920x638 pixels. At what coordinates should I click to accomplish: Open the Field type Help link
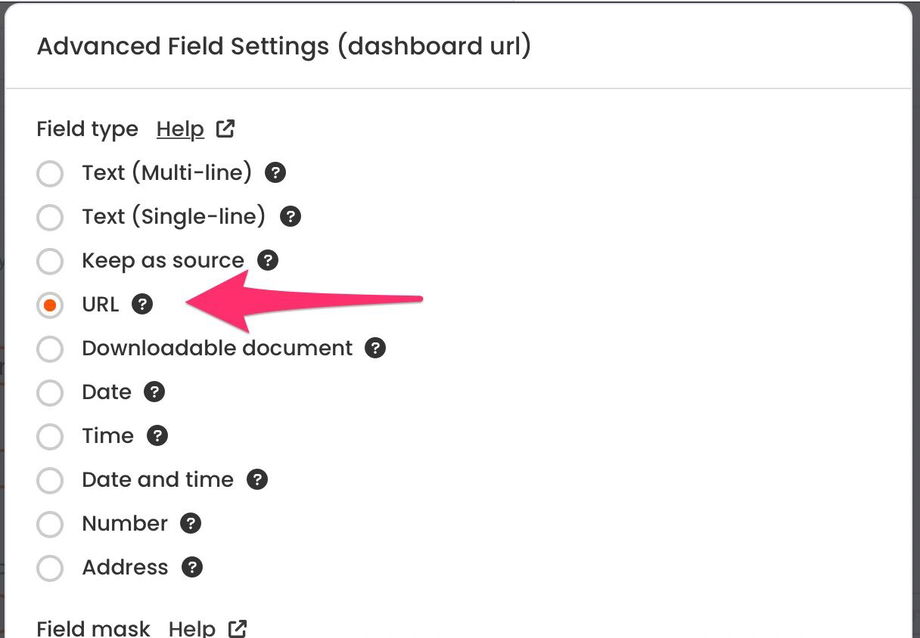click(179, 128)
